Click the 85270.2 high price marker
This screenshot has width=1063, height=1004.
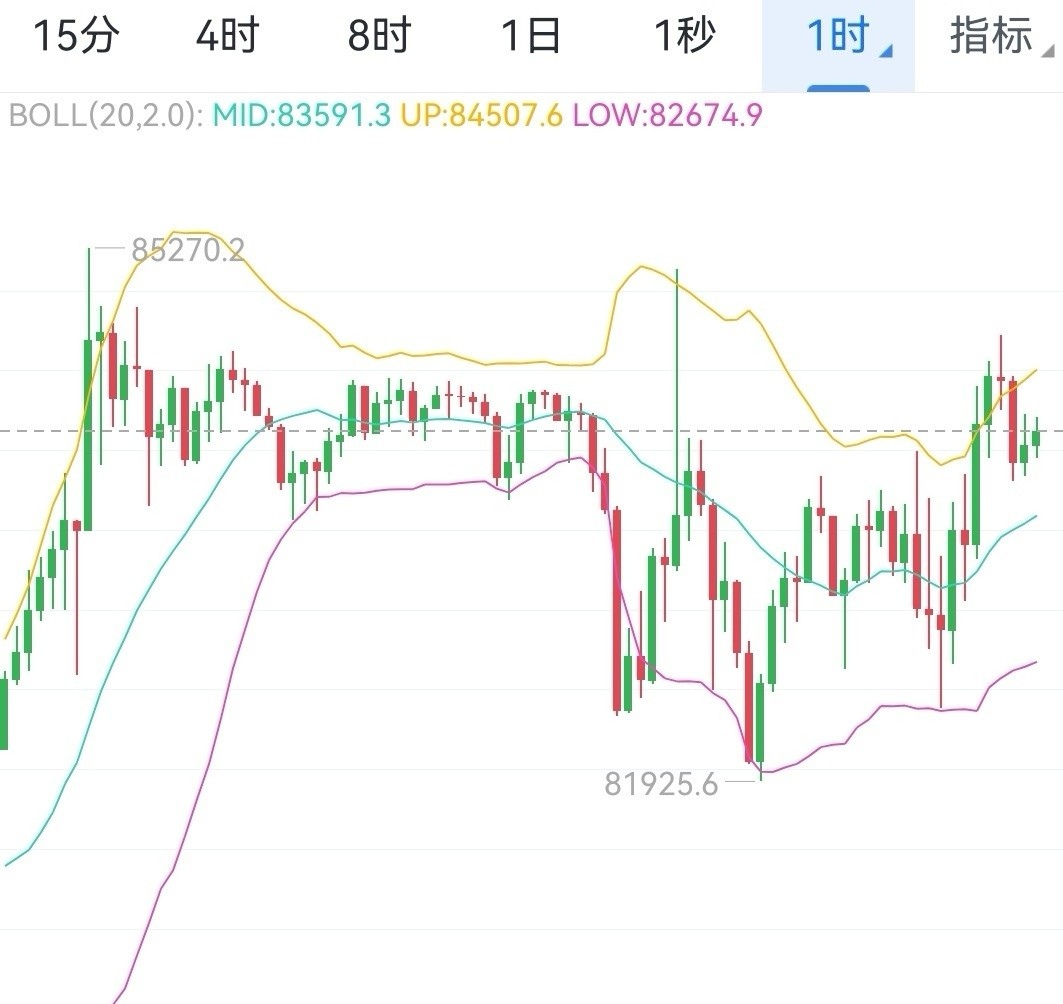[187, 250]
